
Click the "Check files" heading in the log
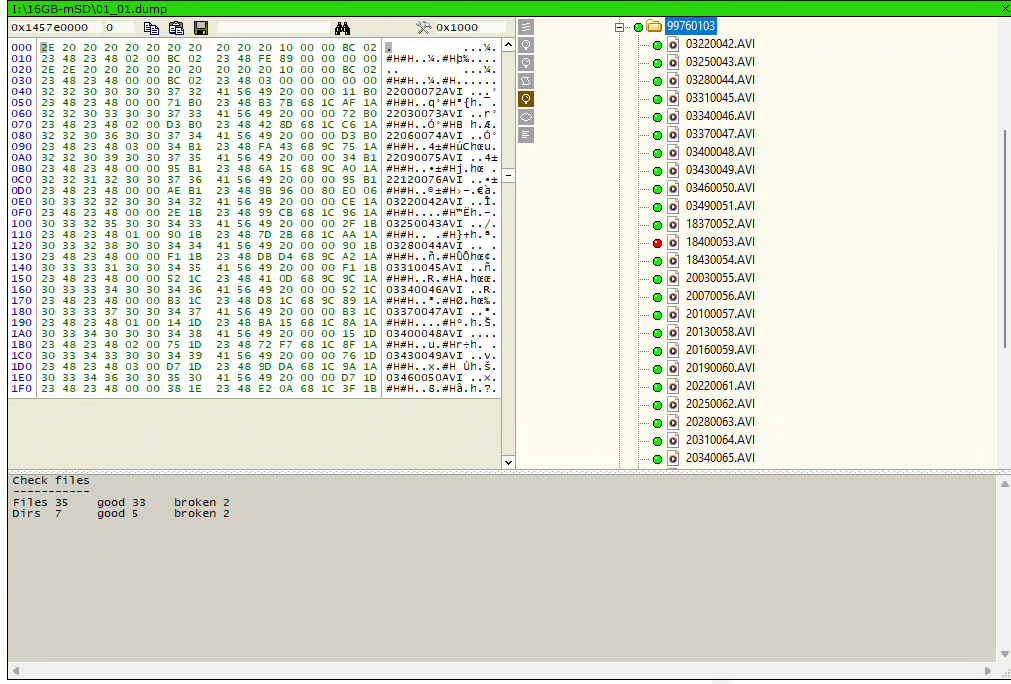[51, 480]
